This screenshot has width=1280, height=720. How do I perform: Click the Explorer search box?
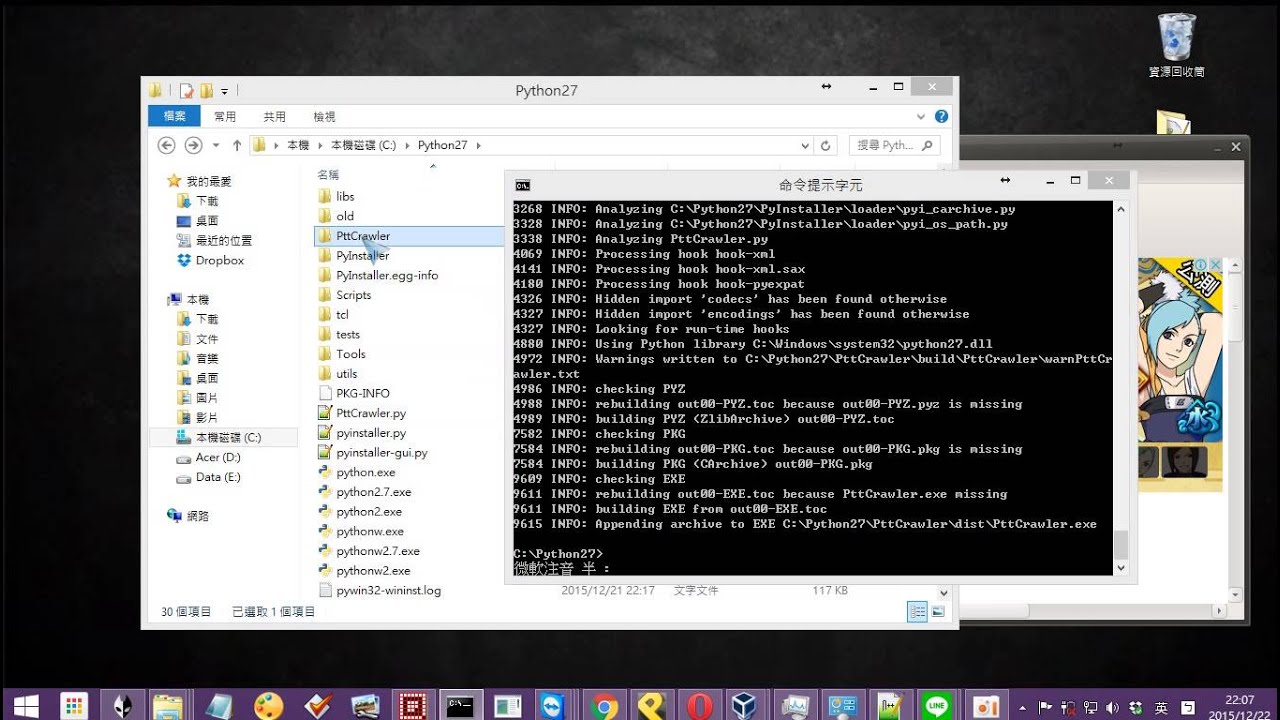point(894,145)
